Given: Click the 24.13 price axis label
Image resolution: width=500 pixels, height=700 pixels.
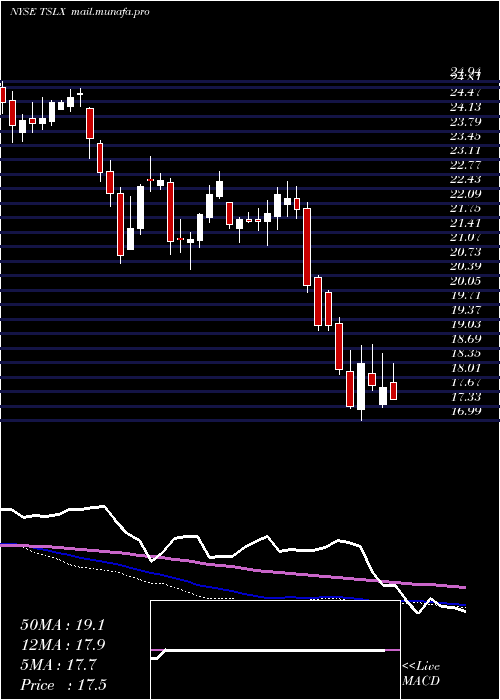Looking at the screenshot, I should coord(465,107).
